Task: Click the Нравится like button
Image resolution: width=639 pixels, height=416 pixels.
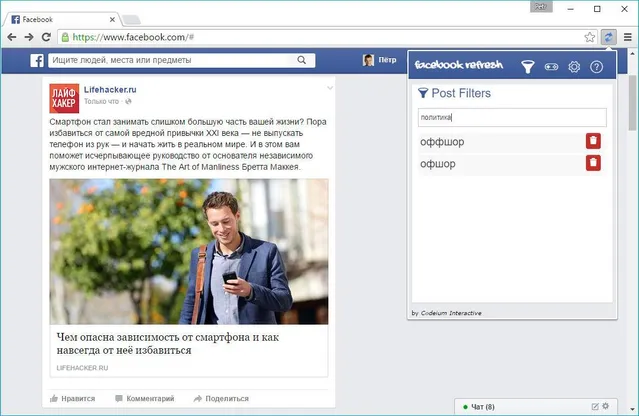Action: [72, 398]
